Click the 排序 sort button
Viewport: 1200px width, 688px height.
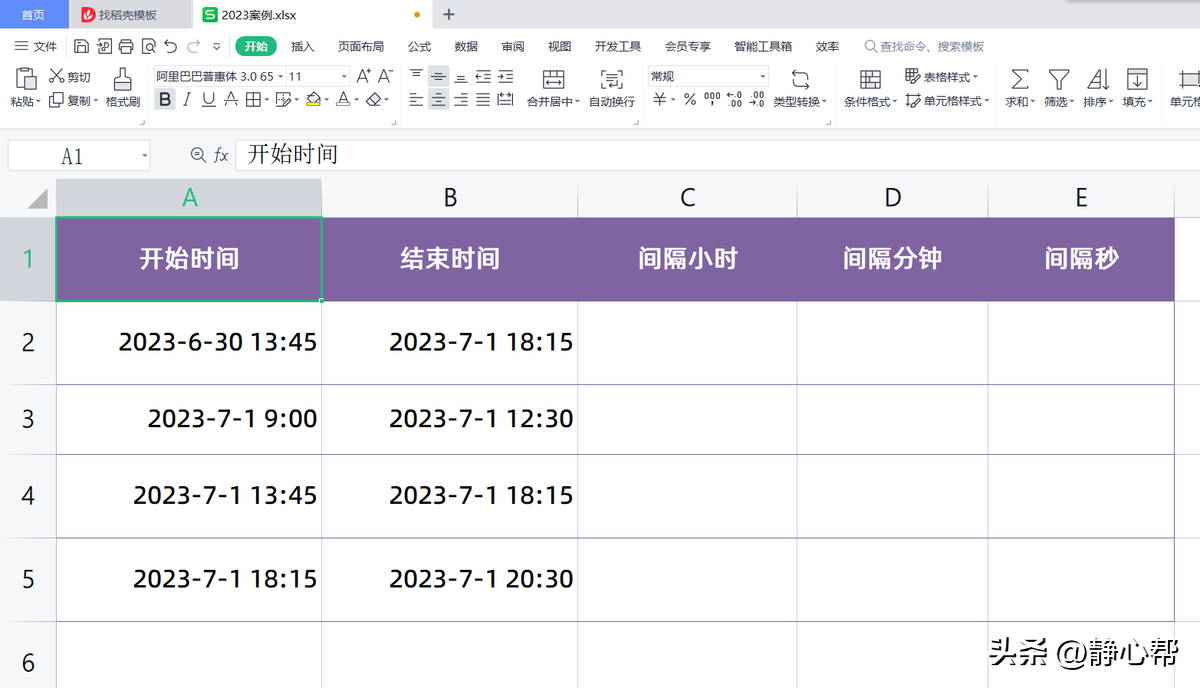click(x=1097, y=88)
